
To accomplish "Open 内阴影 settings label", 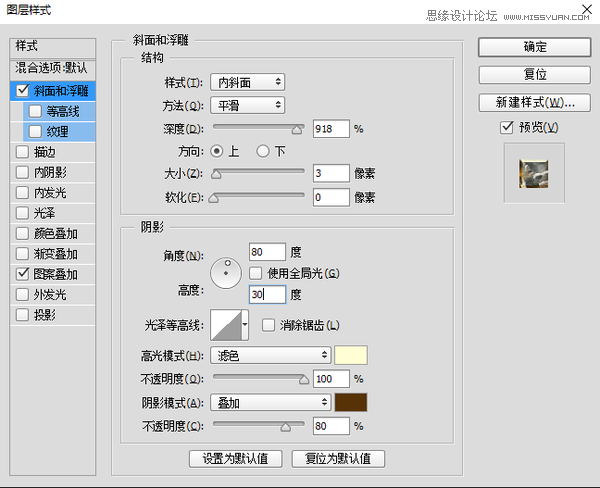I will tap(50, 172).
